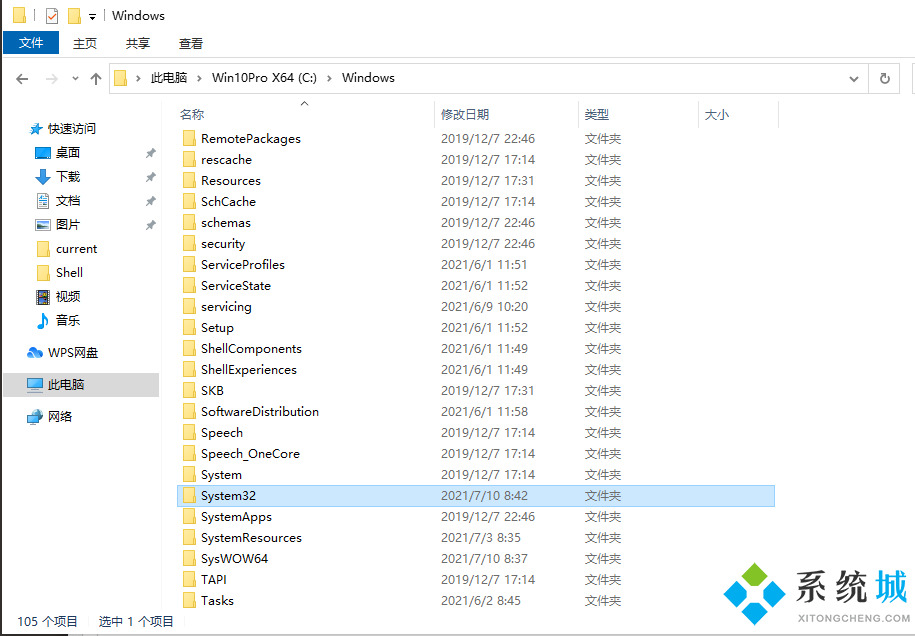Image resolution: width=915 pixels, height=636 pixels.
Task: Switch to the 共享 ribbon tab
Action: point(138,43)
